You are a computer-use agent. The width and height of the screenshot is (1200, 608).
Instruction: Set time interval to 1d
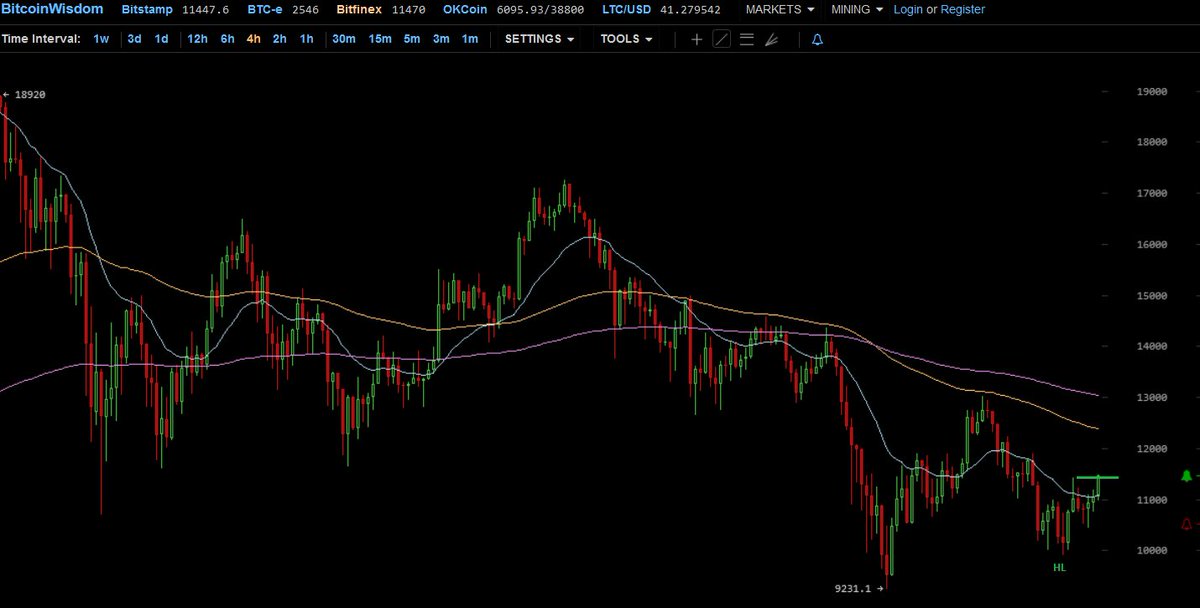click(161, 39)
